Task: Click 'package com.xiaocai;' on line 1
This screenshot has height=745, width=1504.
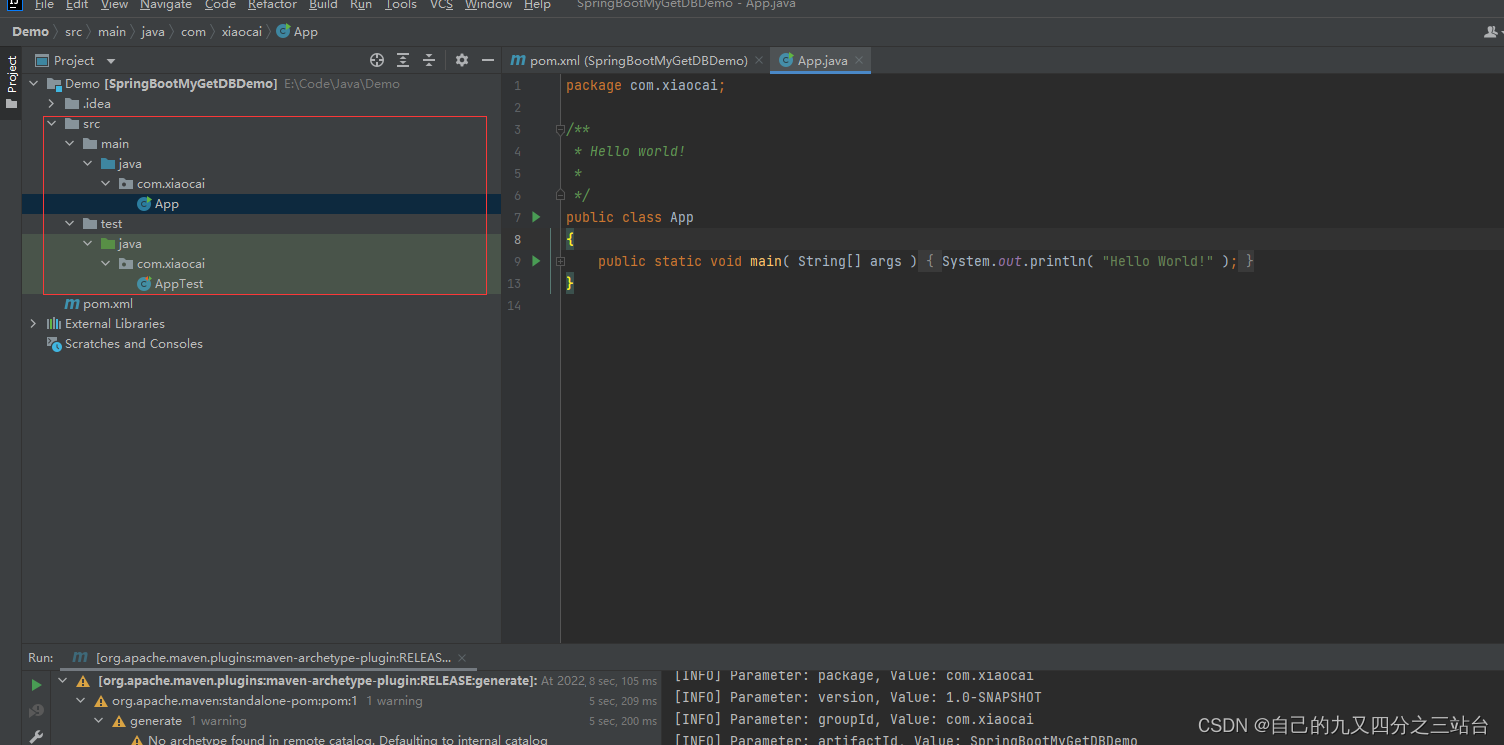Action: 646,85
